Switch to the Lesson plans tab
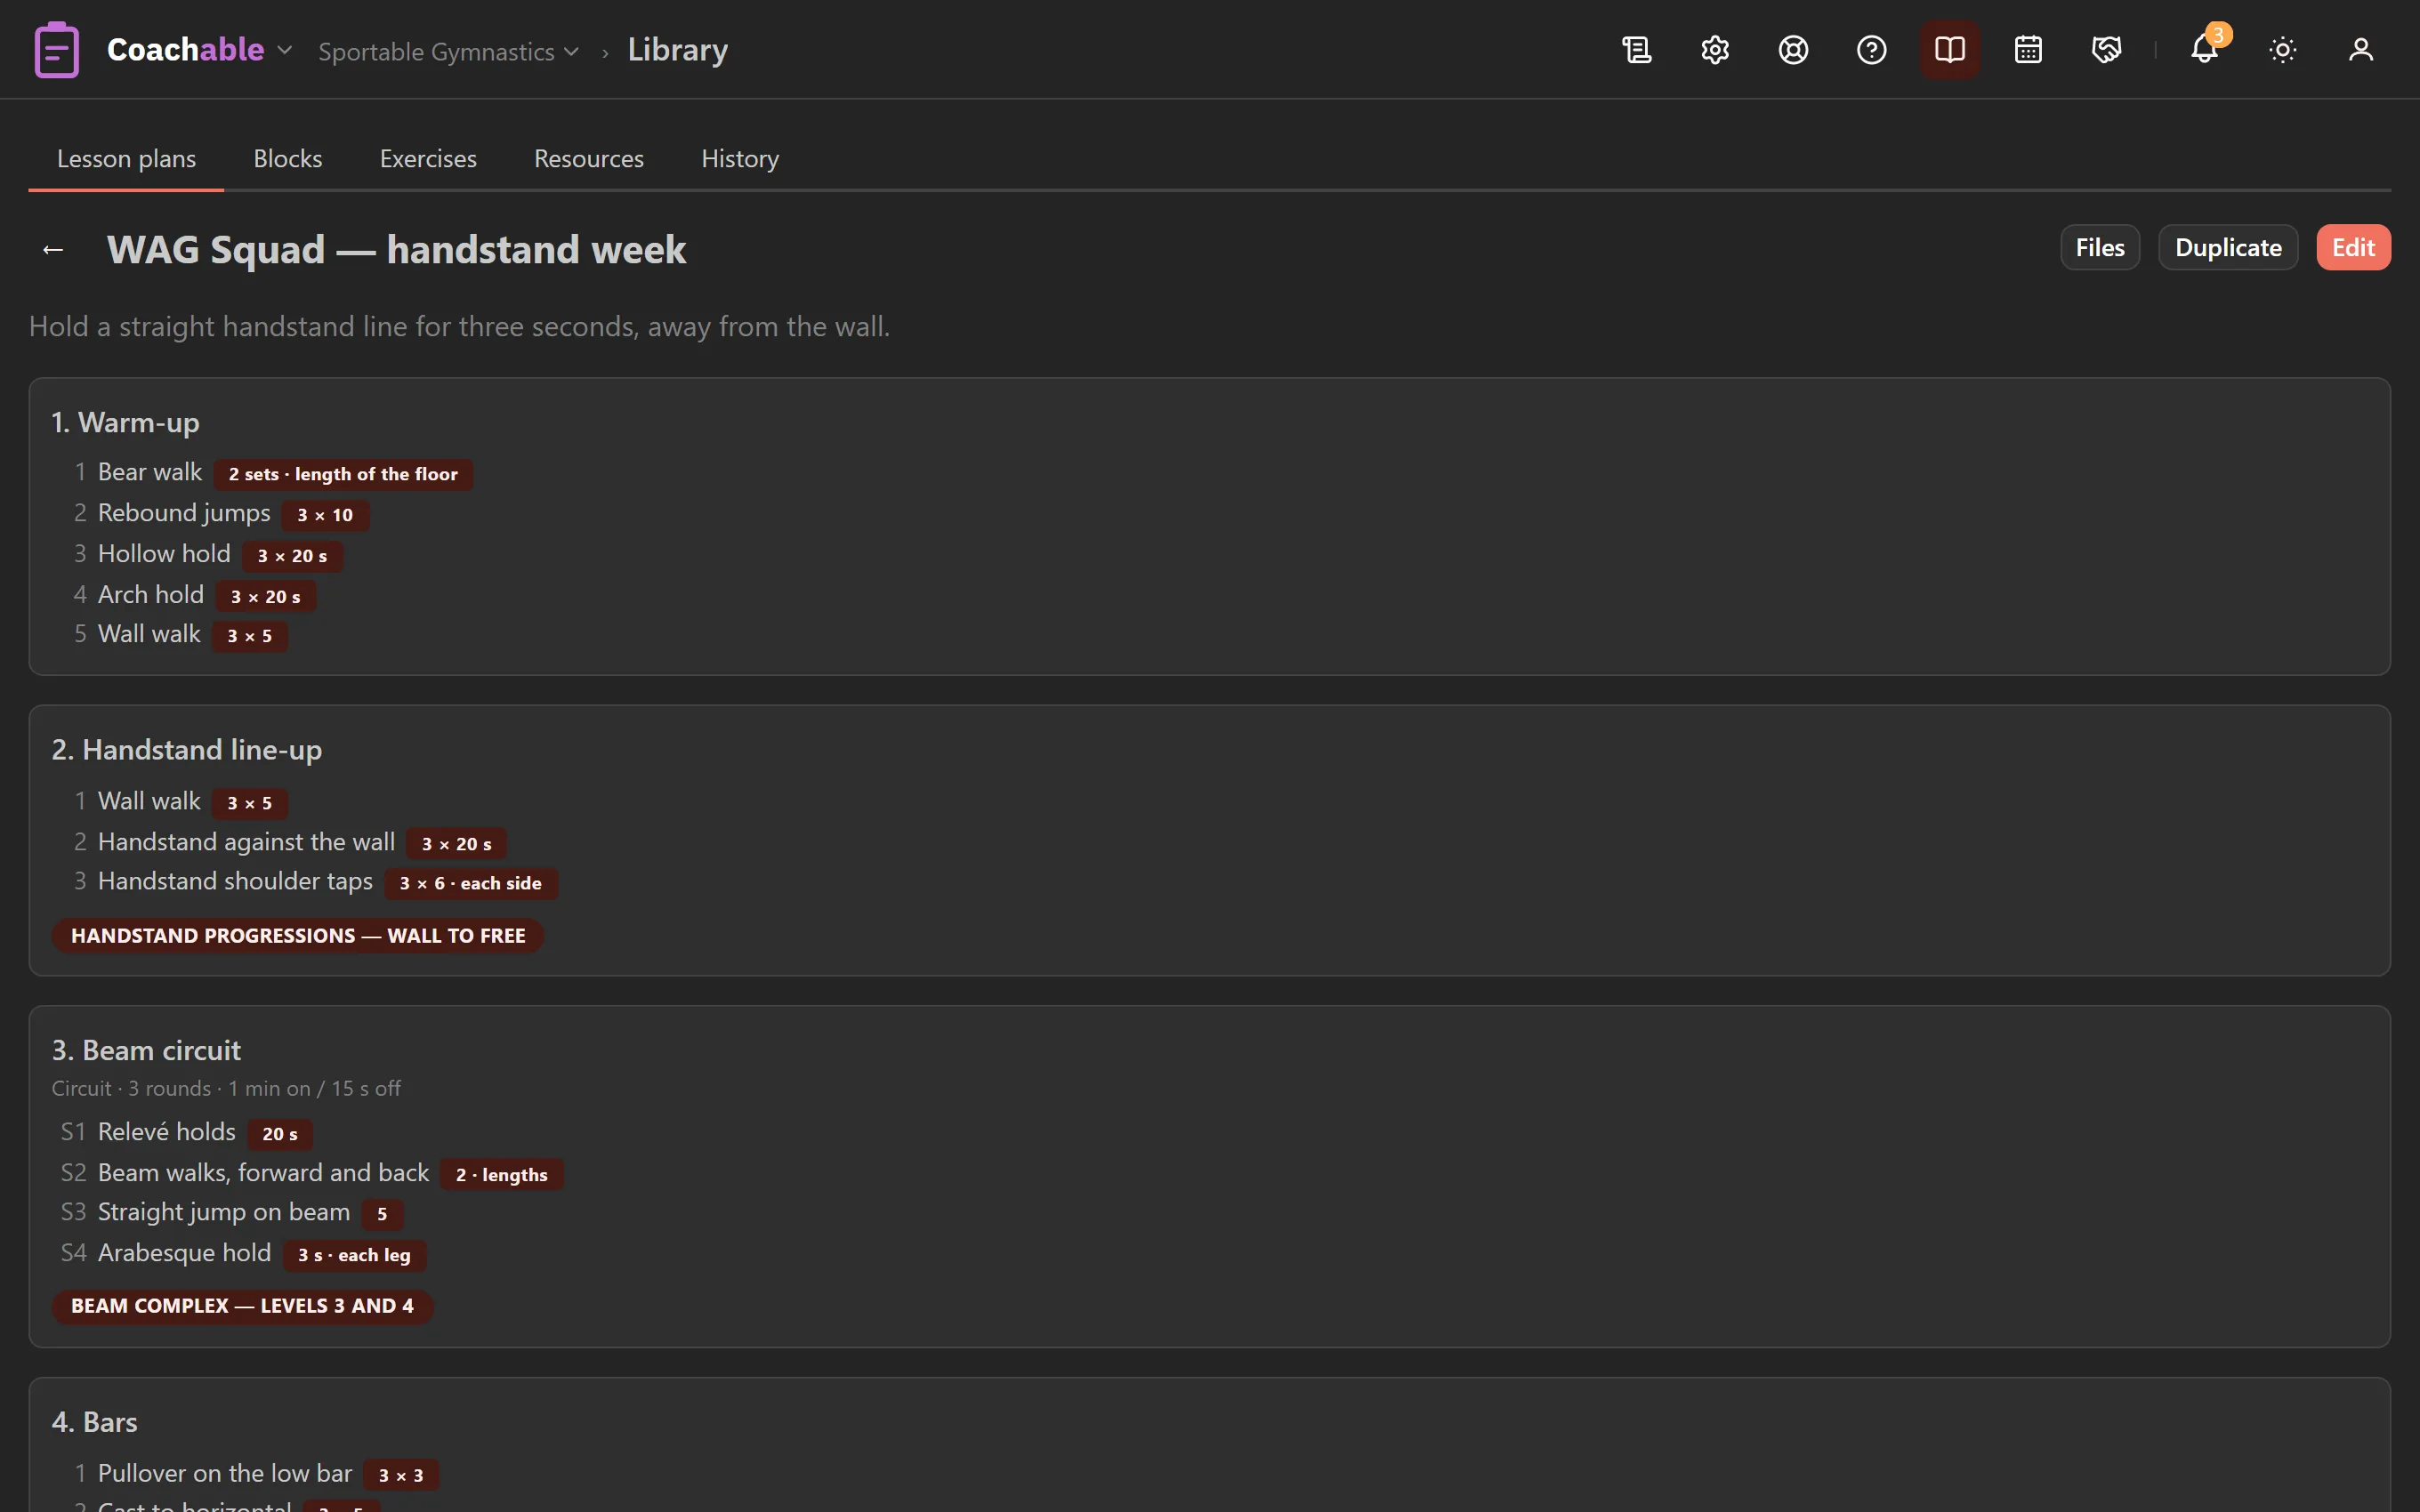The height and width of the screenshot is (1512, 2420). pyautogui.click(x=126, y=159)
